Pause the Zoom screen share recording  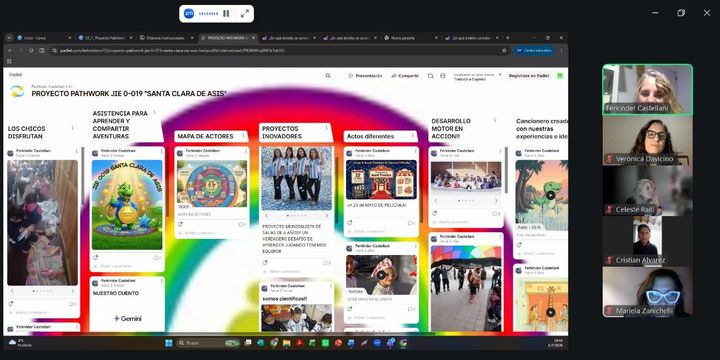pyautogui.click(x=226, y=14)
